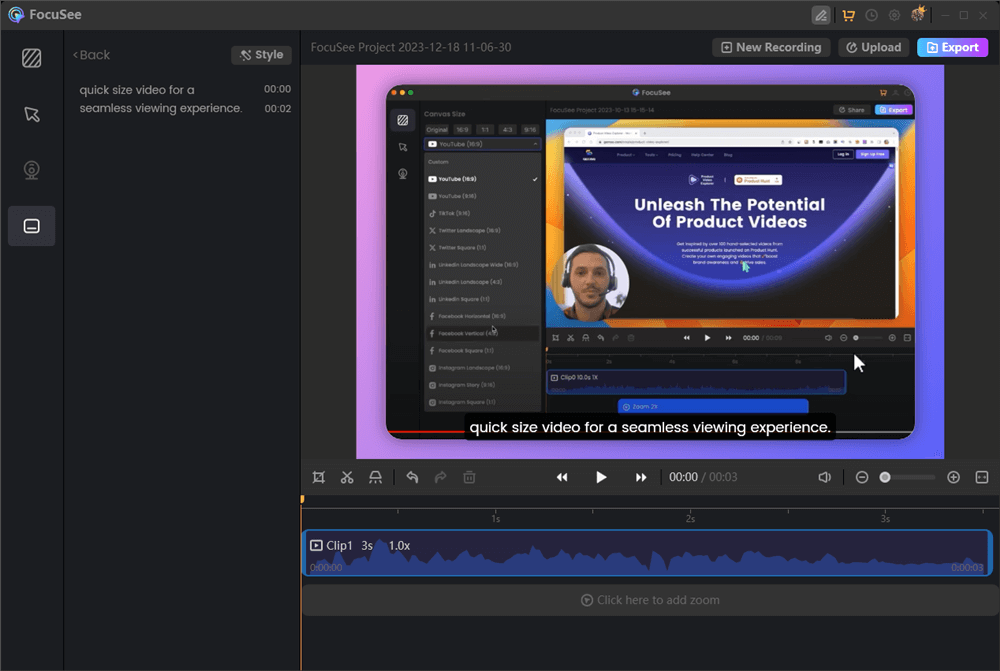The height and width of the screenshot is (671, 1000).
Task: Undo the last edit
Action: 412,477
